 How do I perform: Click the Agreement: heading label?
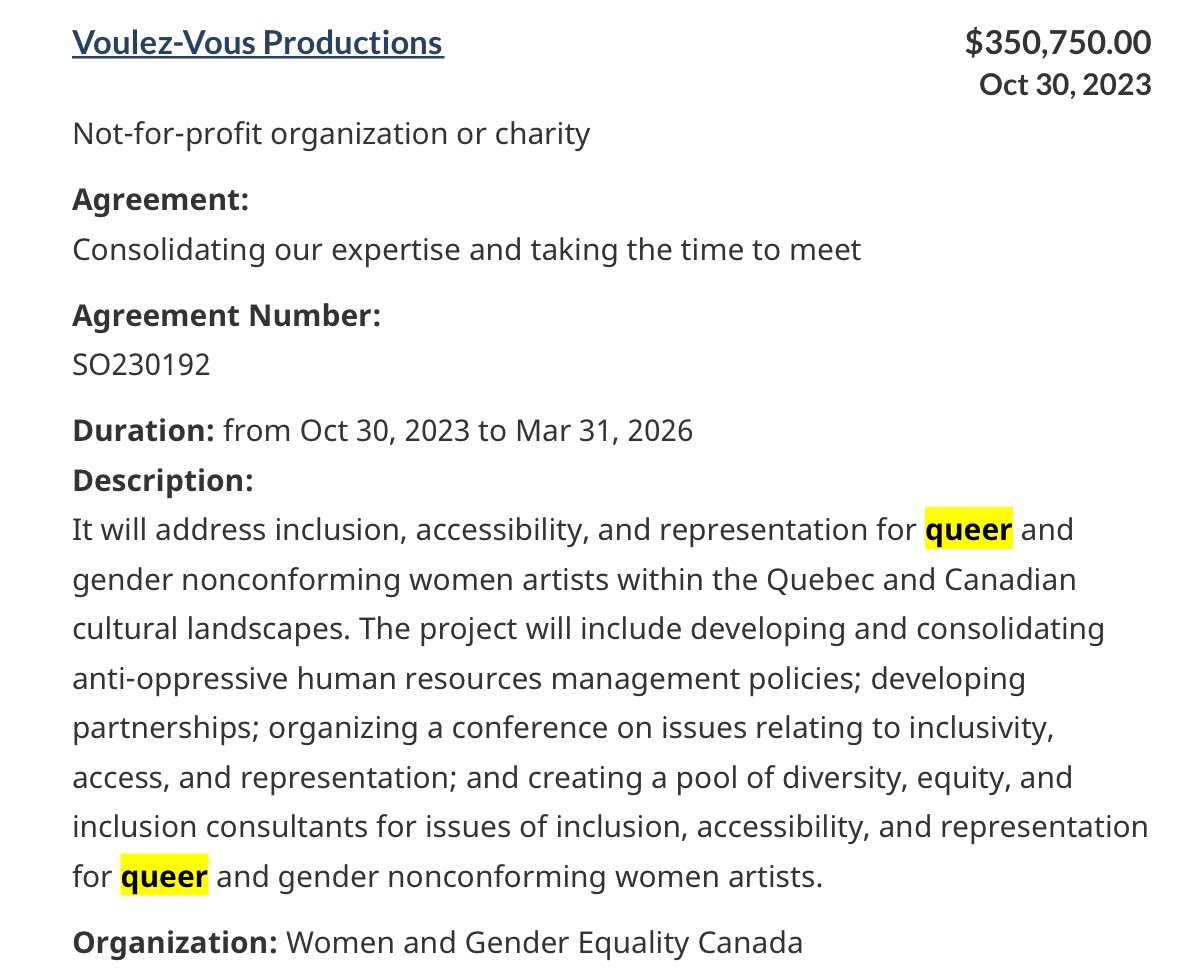(x=160, y=200)
